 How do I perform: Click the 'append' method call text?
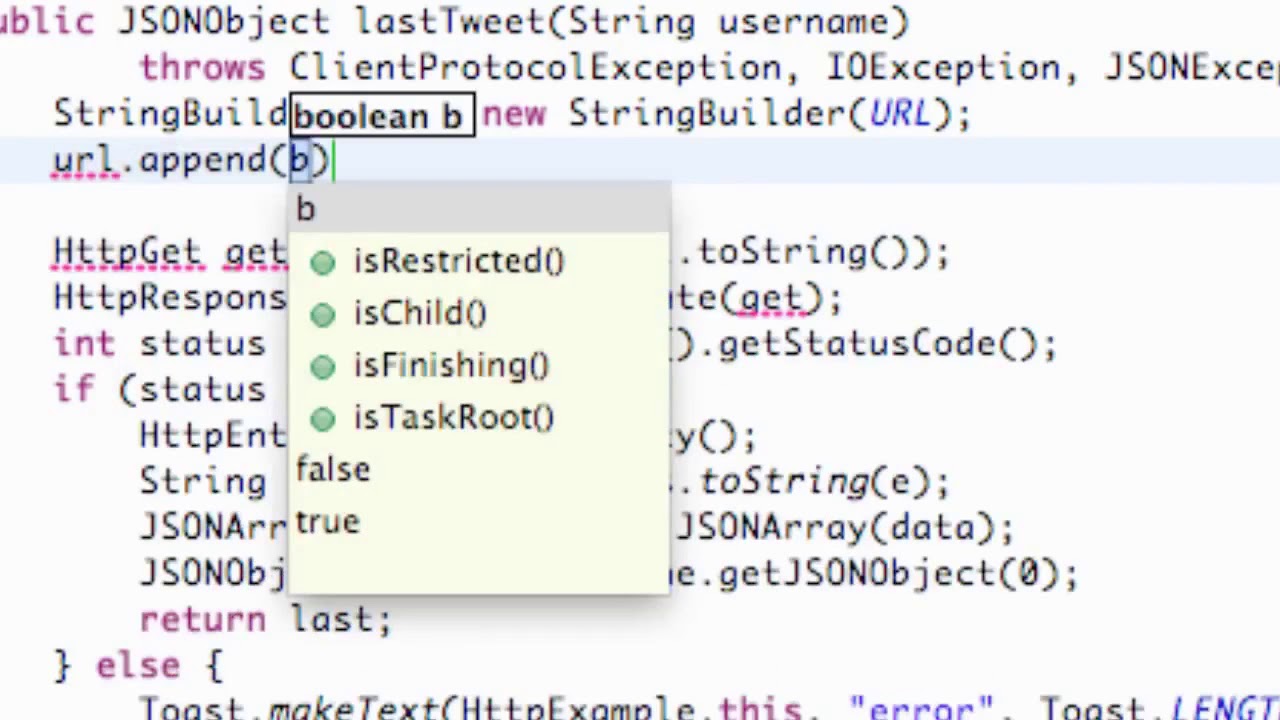point(205,160)
